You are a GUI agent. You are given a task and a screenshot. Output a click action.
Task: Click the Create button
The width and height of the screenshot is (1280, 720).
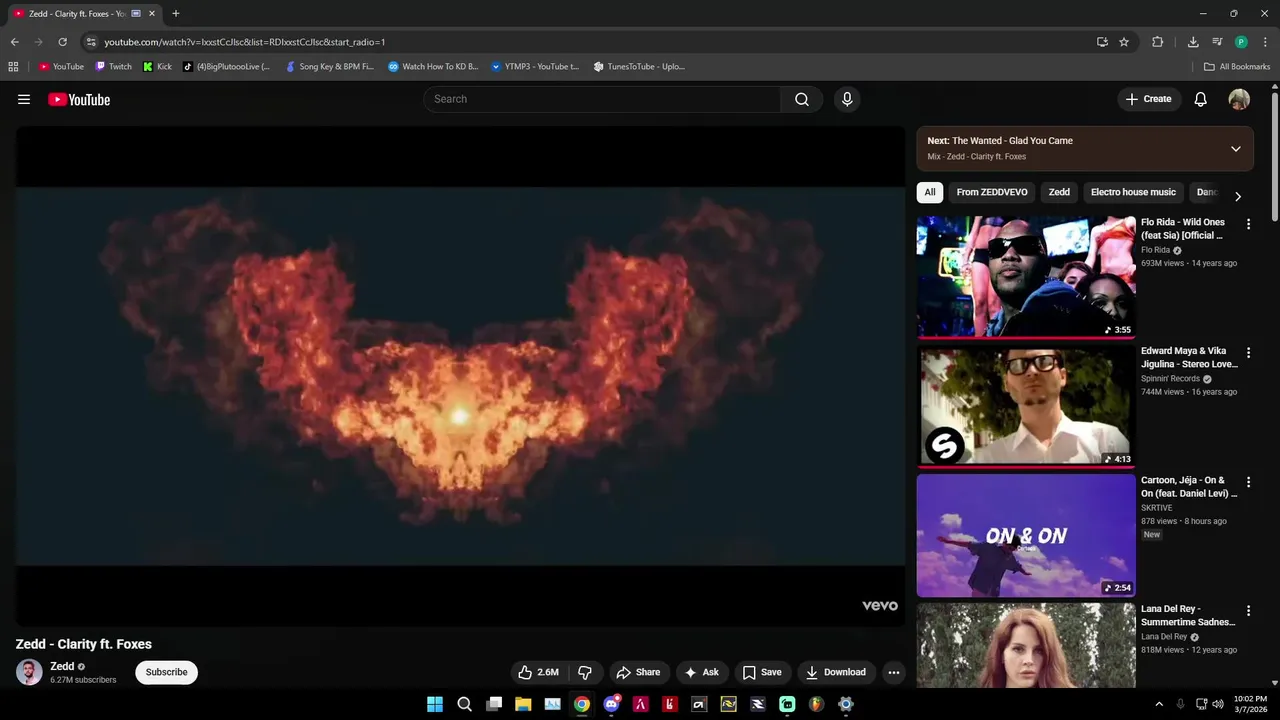pos(1148,99)
